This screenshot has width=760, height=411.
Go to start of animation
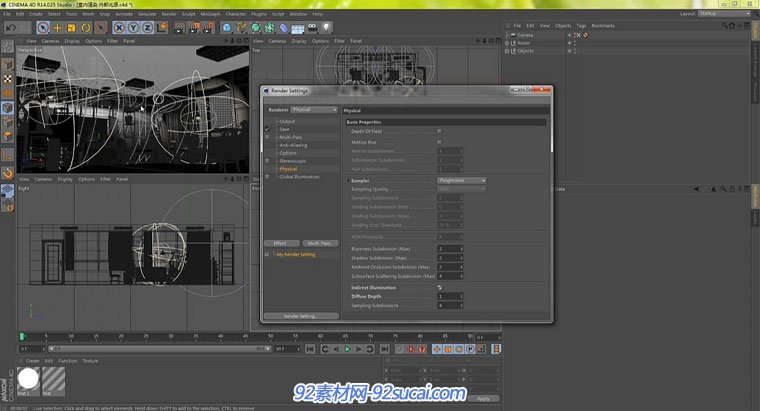click(310, 349)
